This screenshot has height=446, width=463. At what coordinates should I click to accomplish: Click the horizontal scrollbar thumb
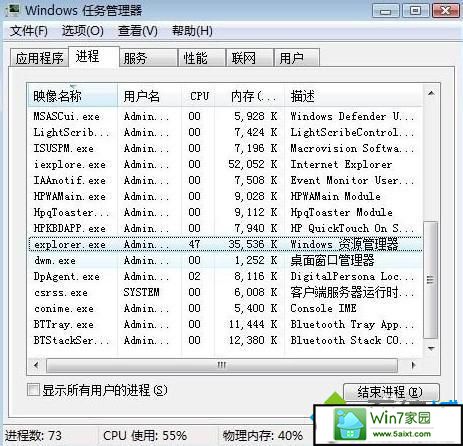pos(222,365)
